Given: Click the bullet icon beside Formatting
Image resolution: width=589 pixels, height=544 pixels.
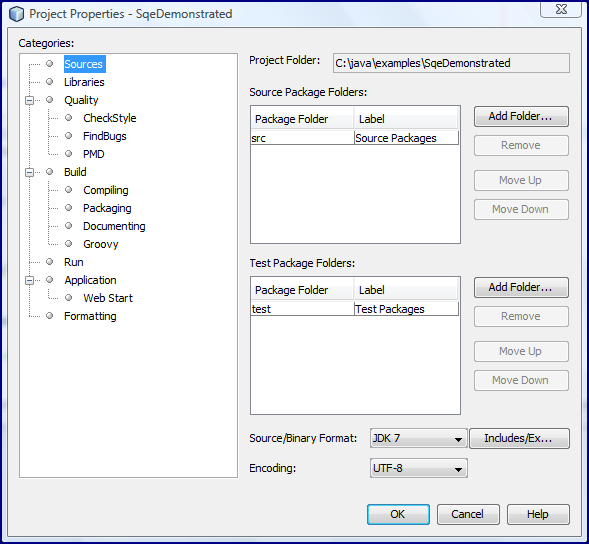Looking at the screenshot, I should click(x=50, y=316).
